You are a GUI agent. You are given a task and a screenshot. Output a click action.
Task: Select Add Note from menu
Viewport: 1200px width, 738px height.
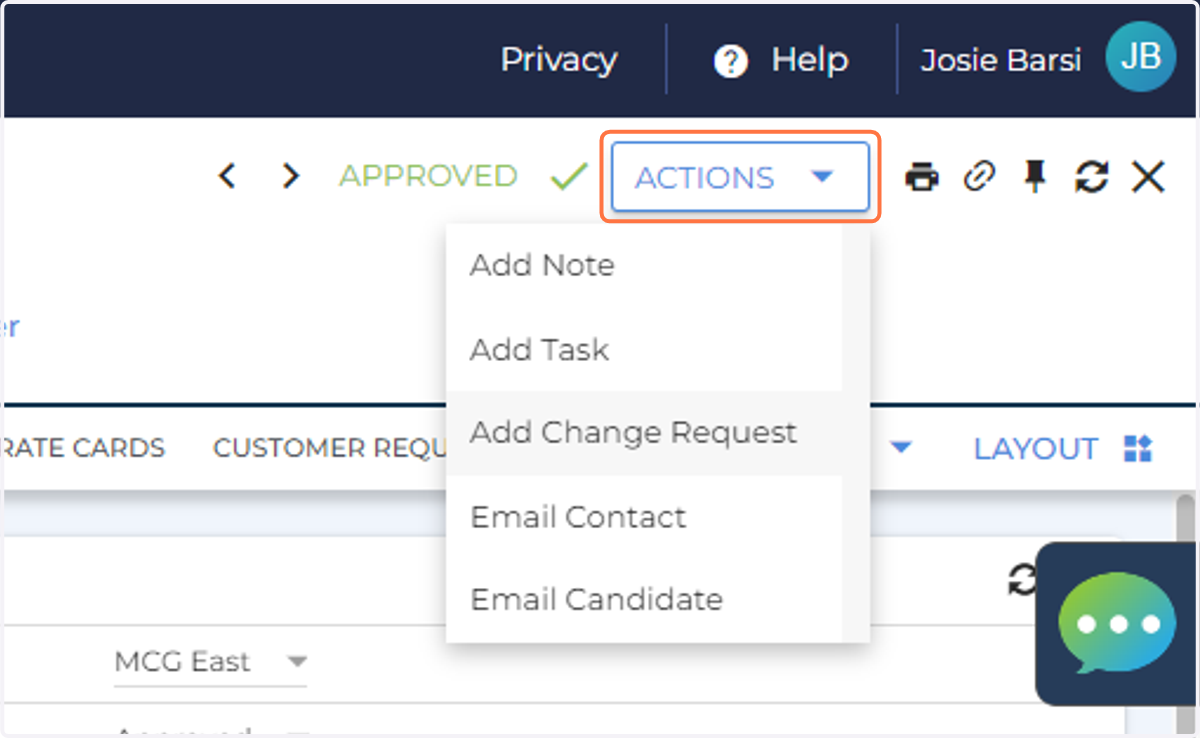point(644,266)
